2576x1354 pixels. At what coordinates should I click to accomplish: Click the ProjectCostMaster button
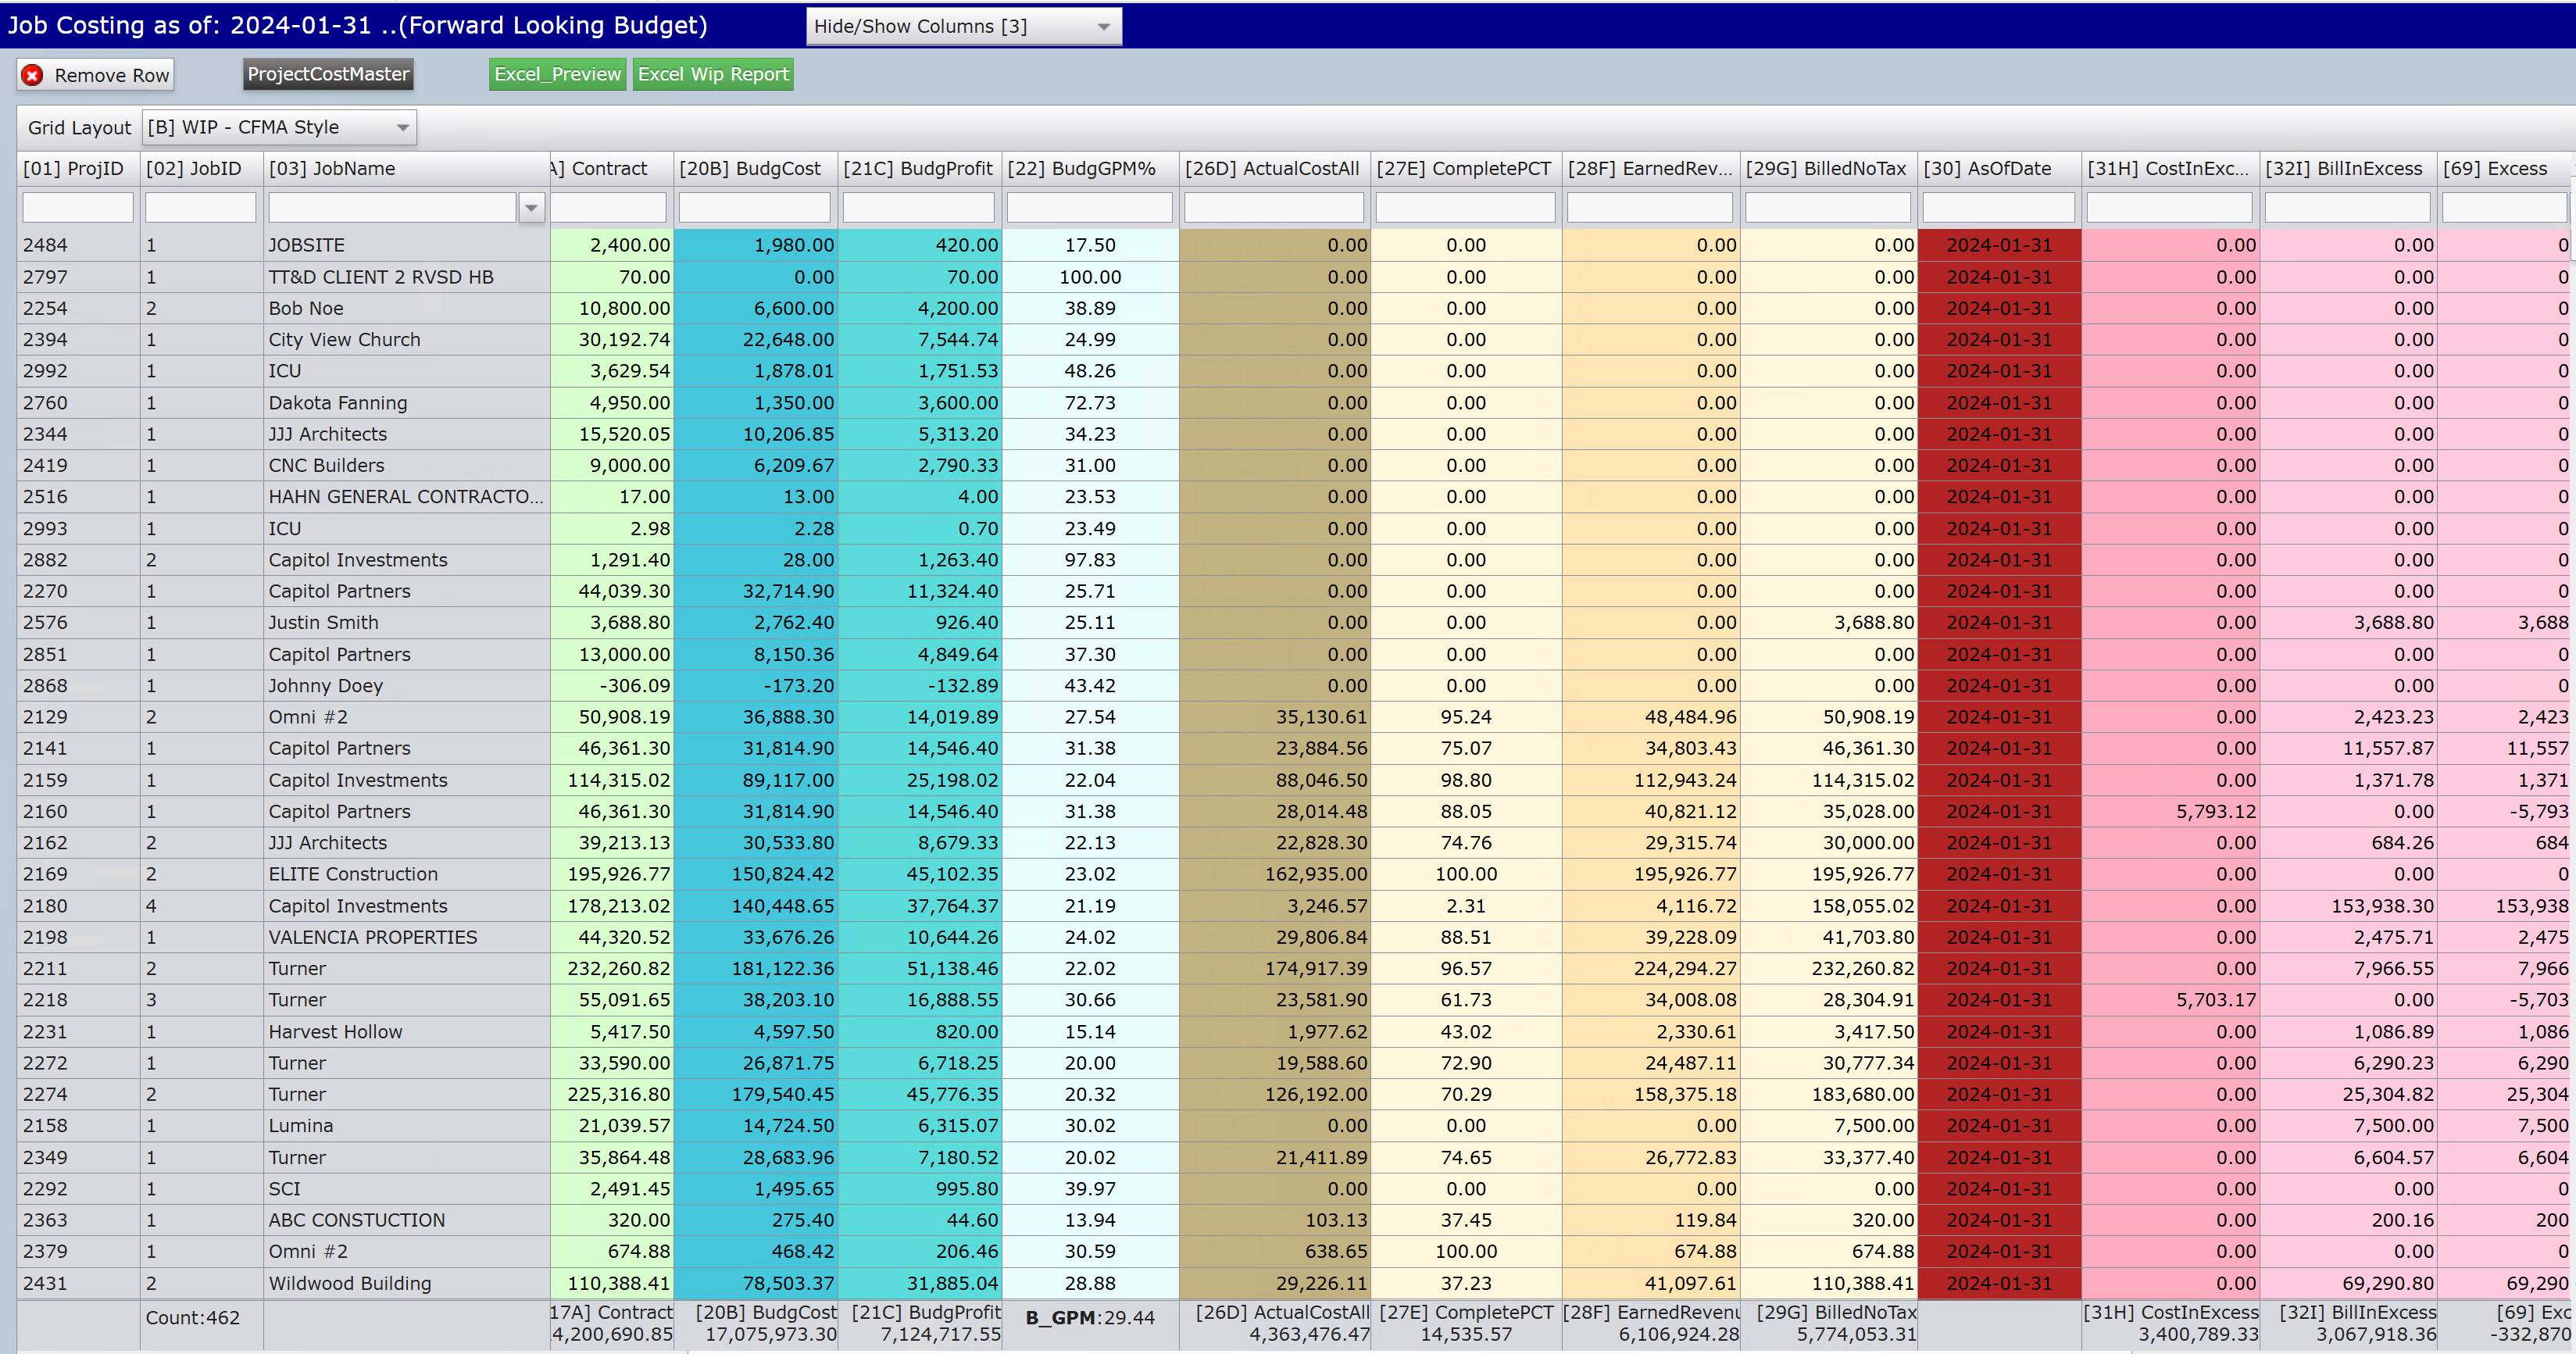click(327, 74)
